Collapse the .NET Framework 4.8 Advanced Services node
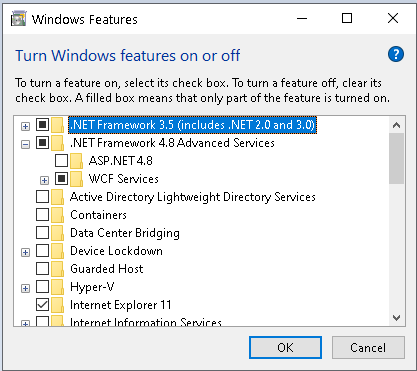This screenshot has height=371, width=417. click(25, 144)
